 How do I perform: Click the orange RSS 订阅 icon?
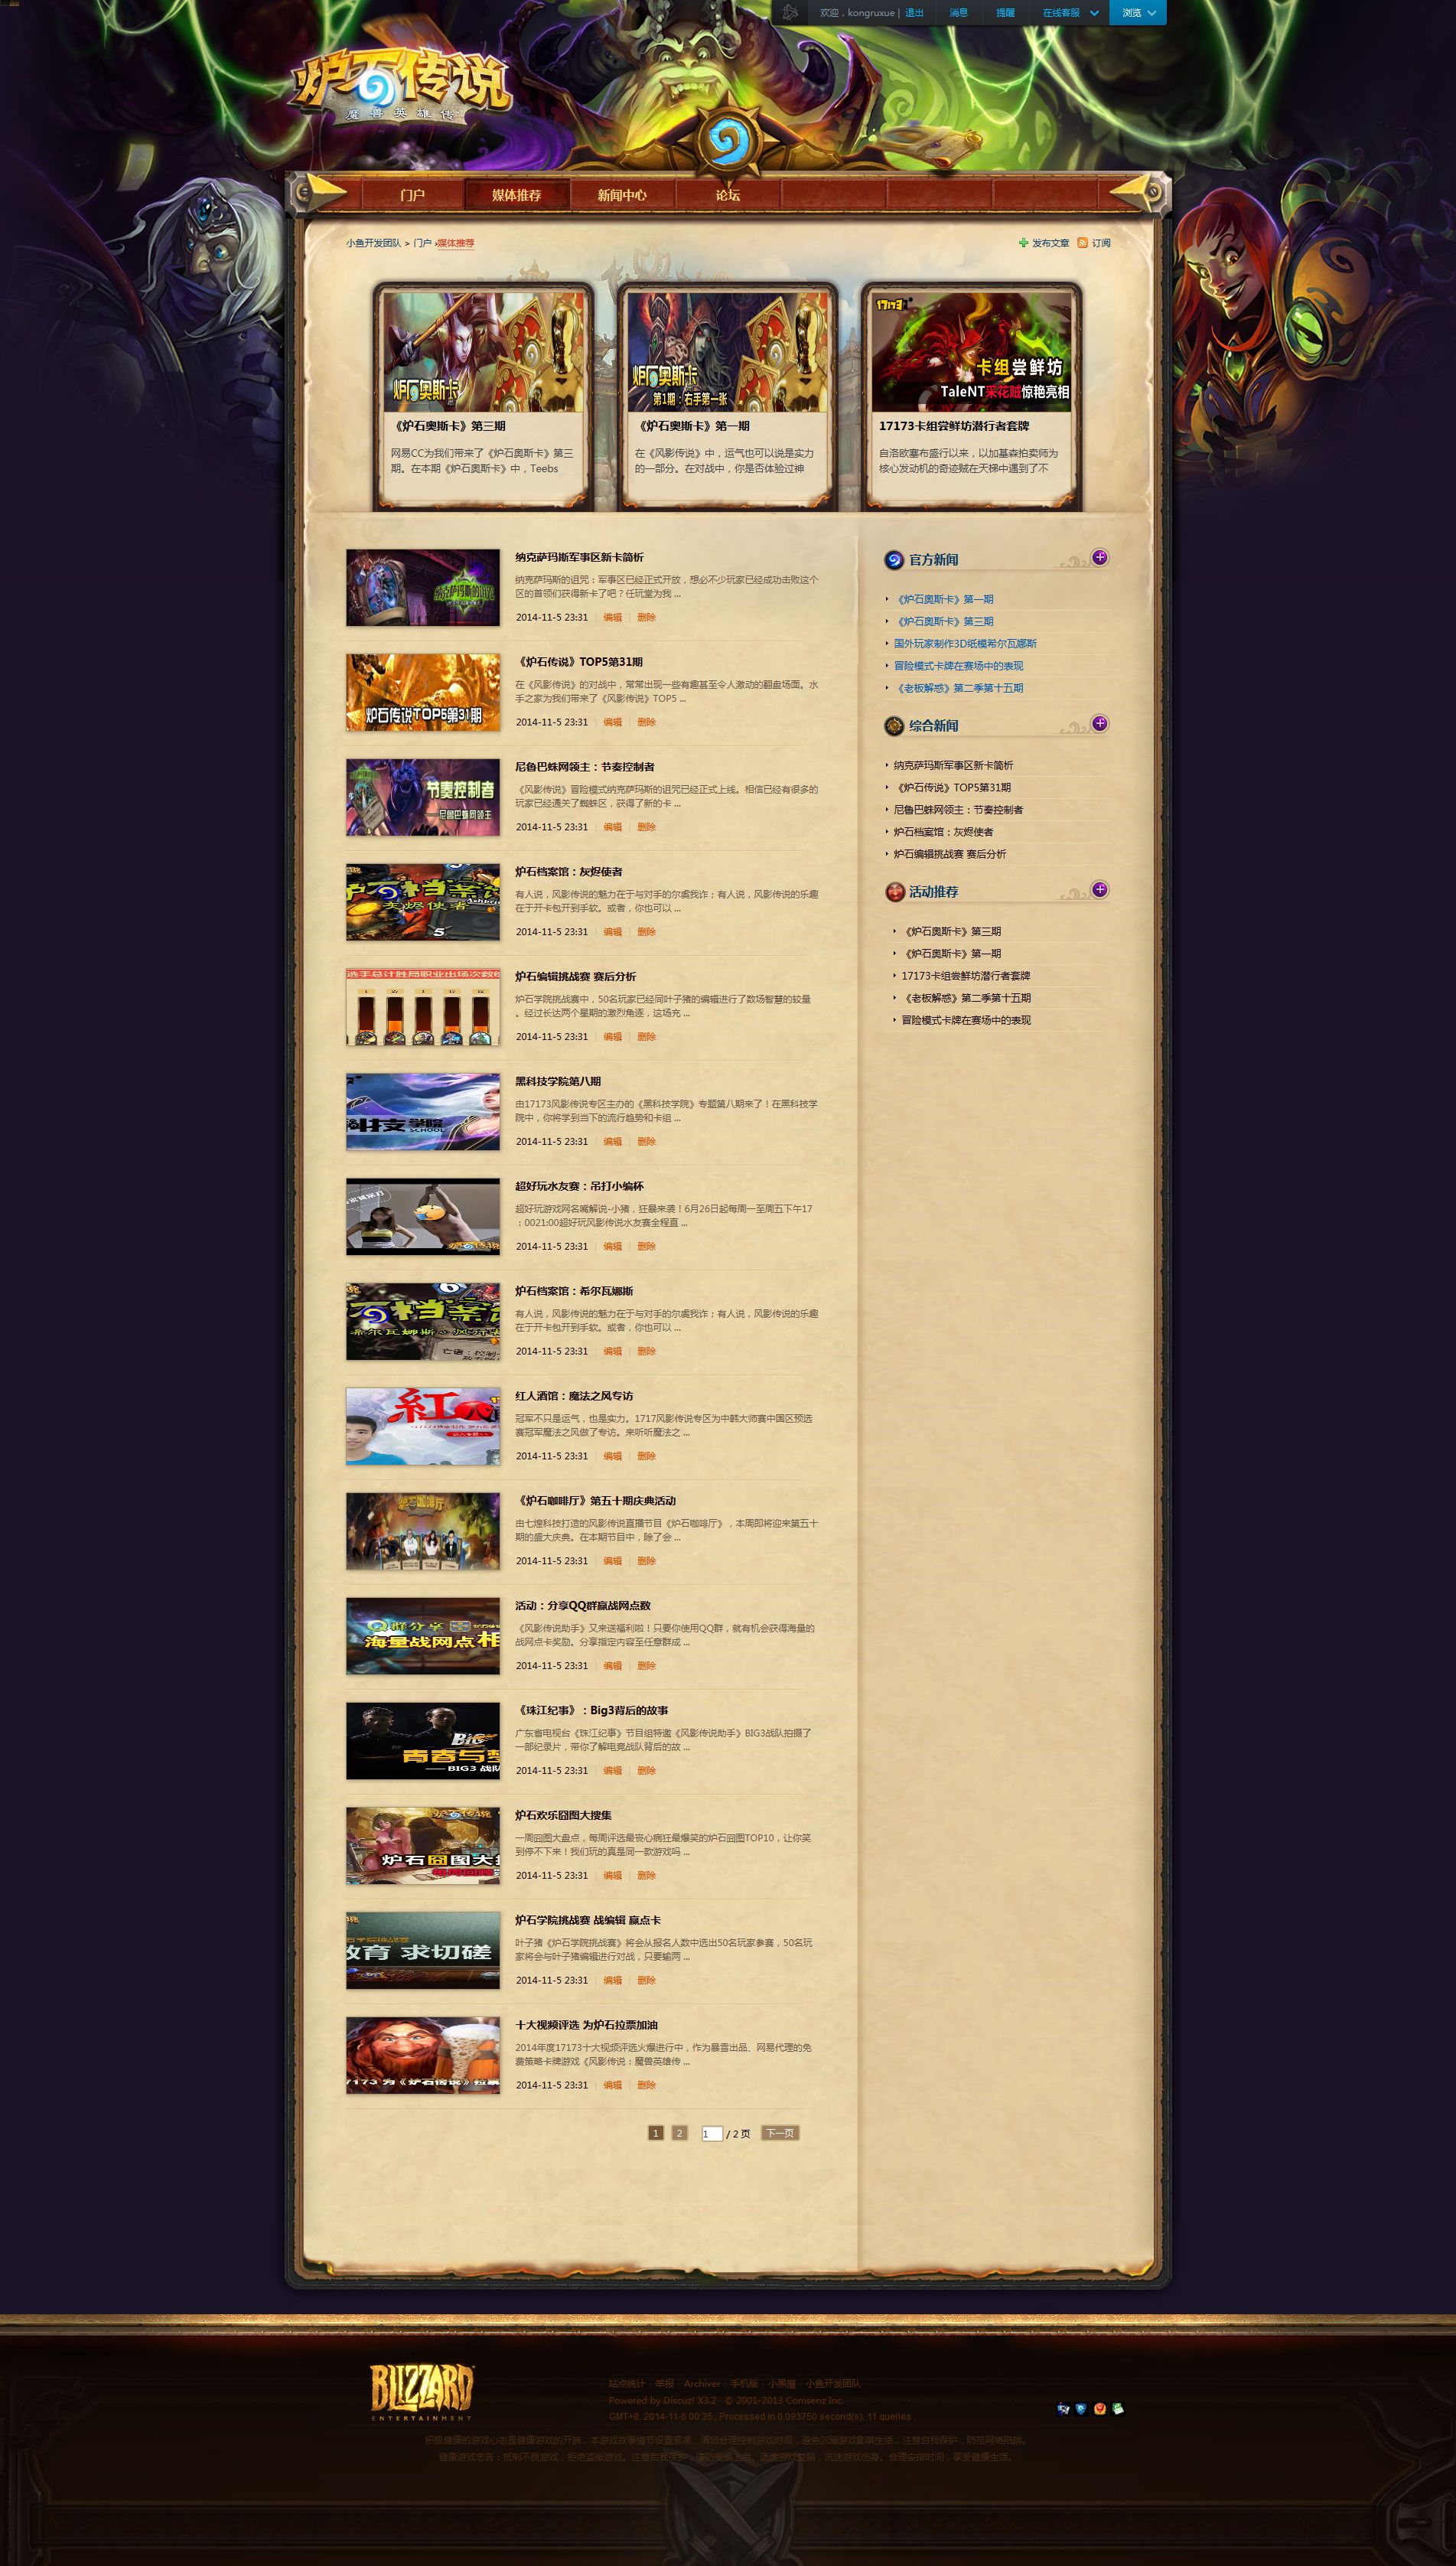pyautogui.click(x=1082, y=243)
